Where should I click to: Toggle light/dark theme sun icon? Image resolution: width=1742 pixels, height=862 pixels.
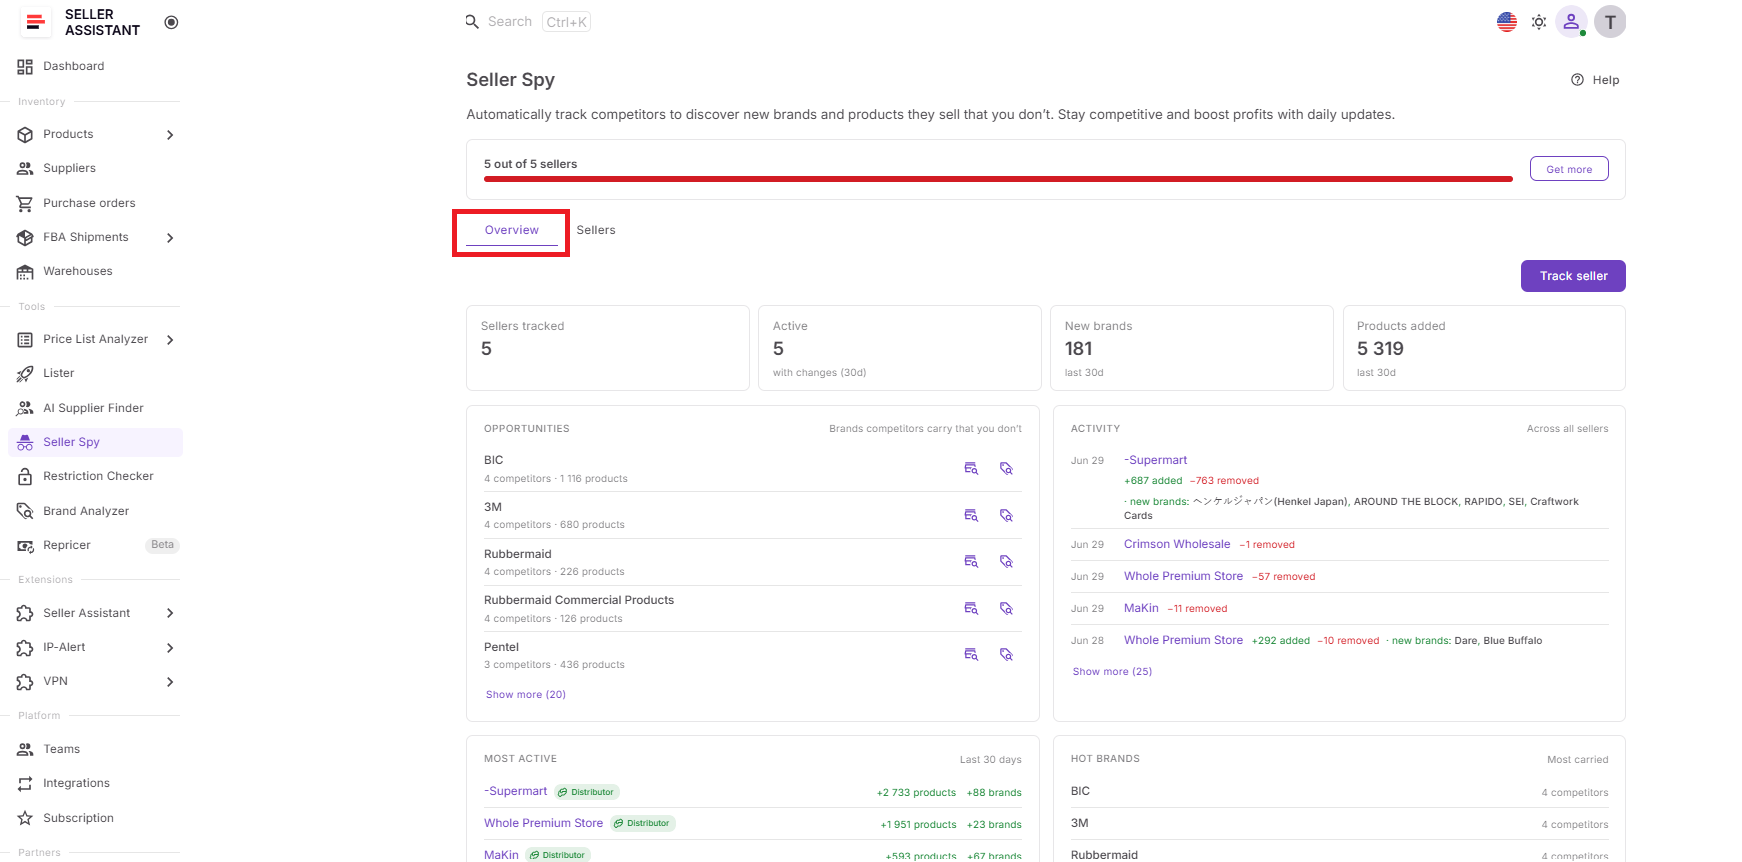point(1539,22)
